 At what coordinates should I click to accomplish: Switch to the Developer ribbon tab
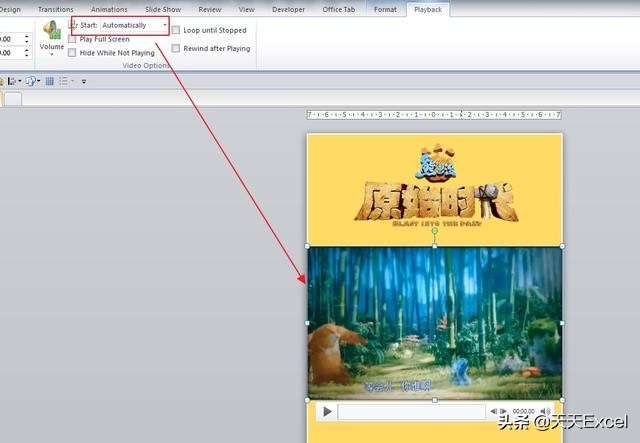[288, 9]
